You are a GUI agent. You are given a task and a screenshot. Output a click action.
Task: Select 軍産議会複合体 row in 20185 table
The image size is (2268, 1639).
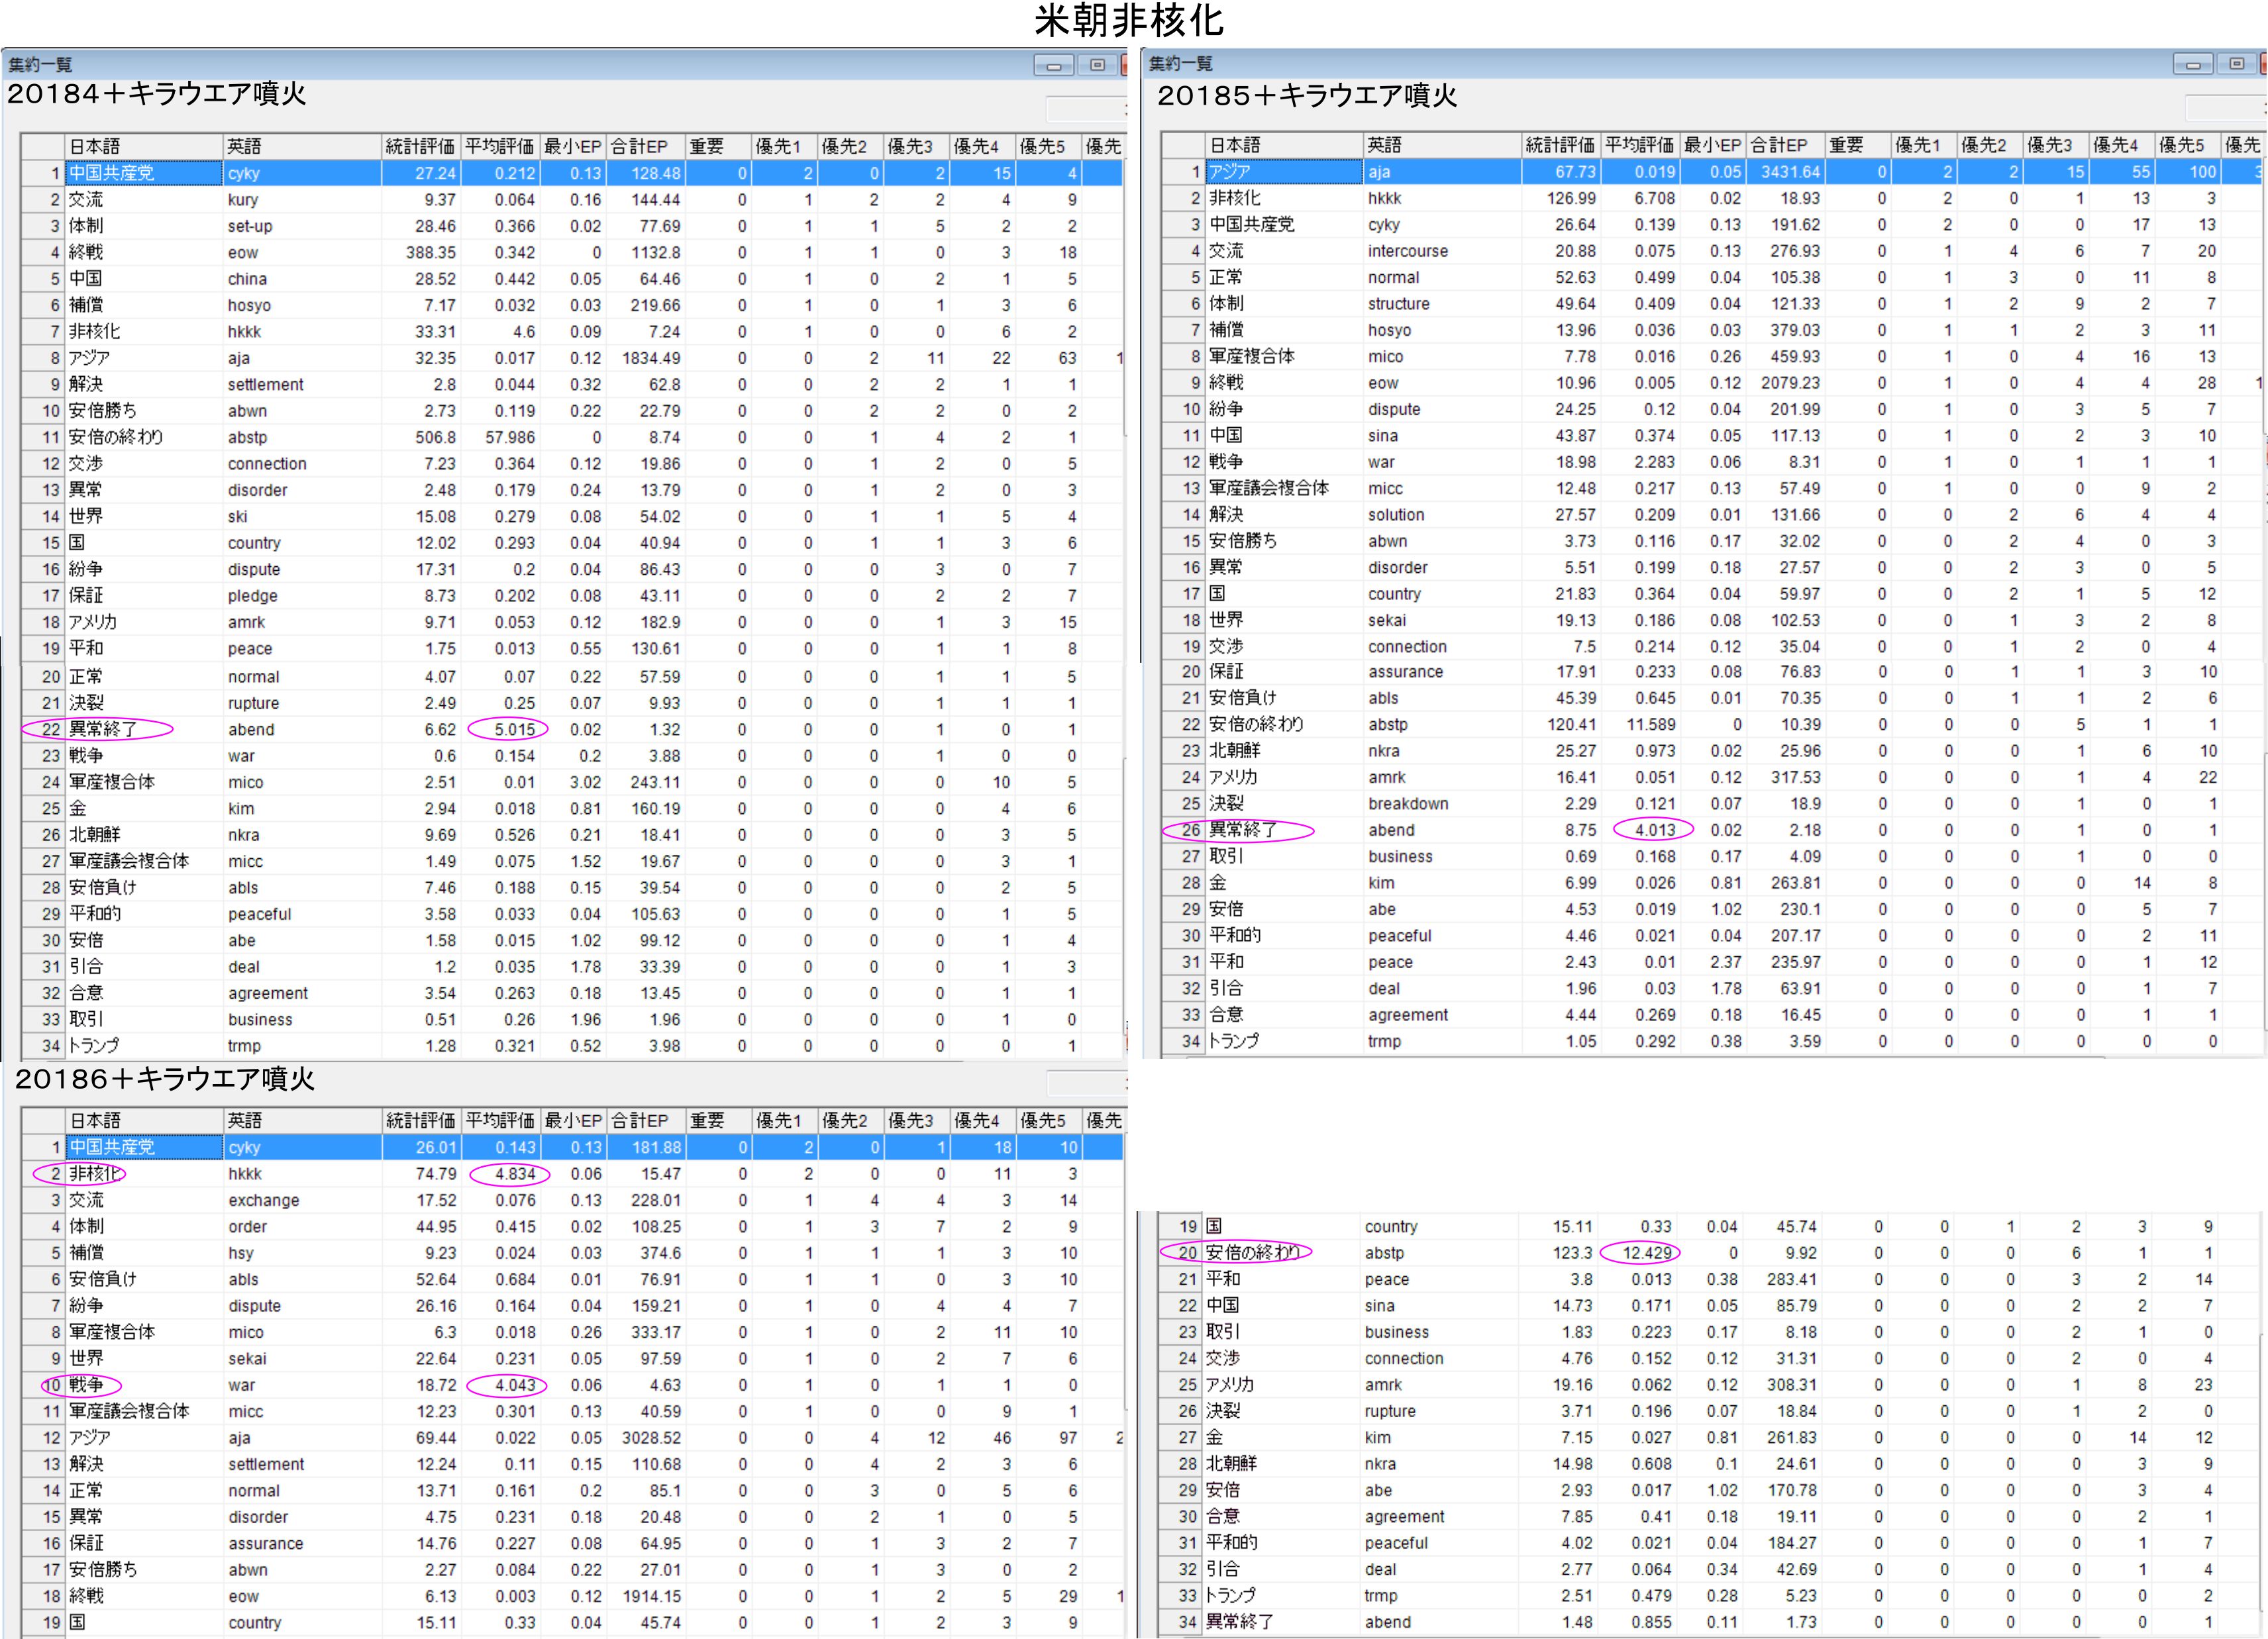click(1269, 488)
